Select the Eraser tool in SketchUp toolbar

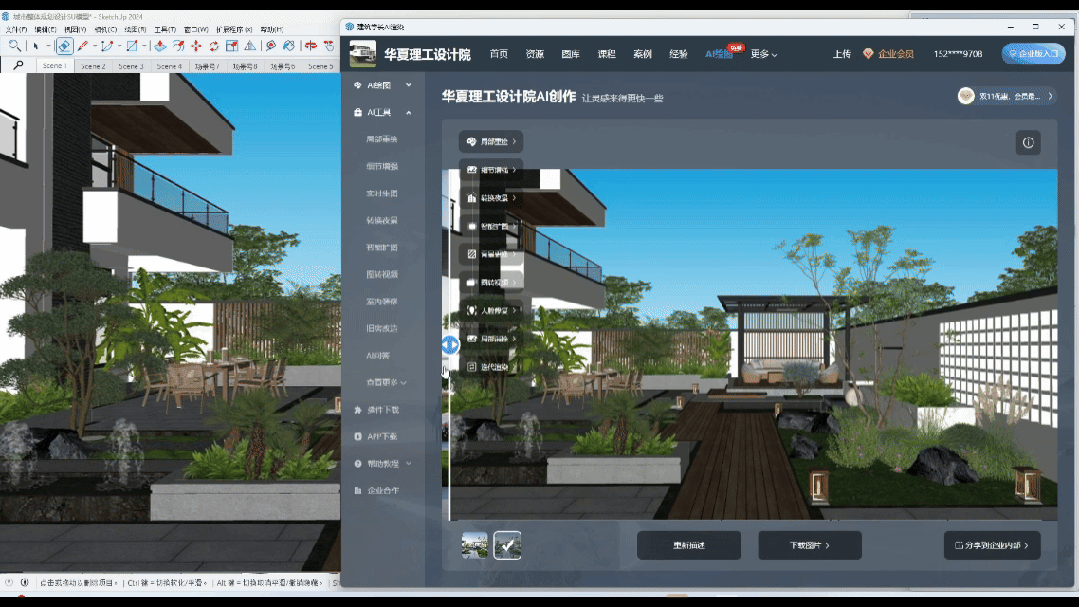[x=64, y=46]
